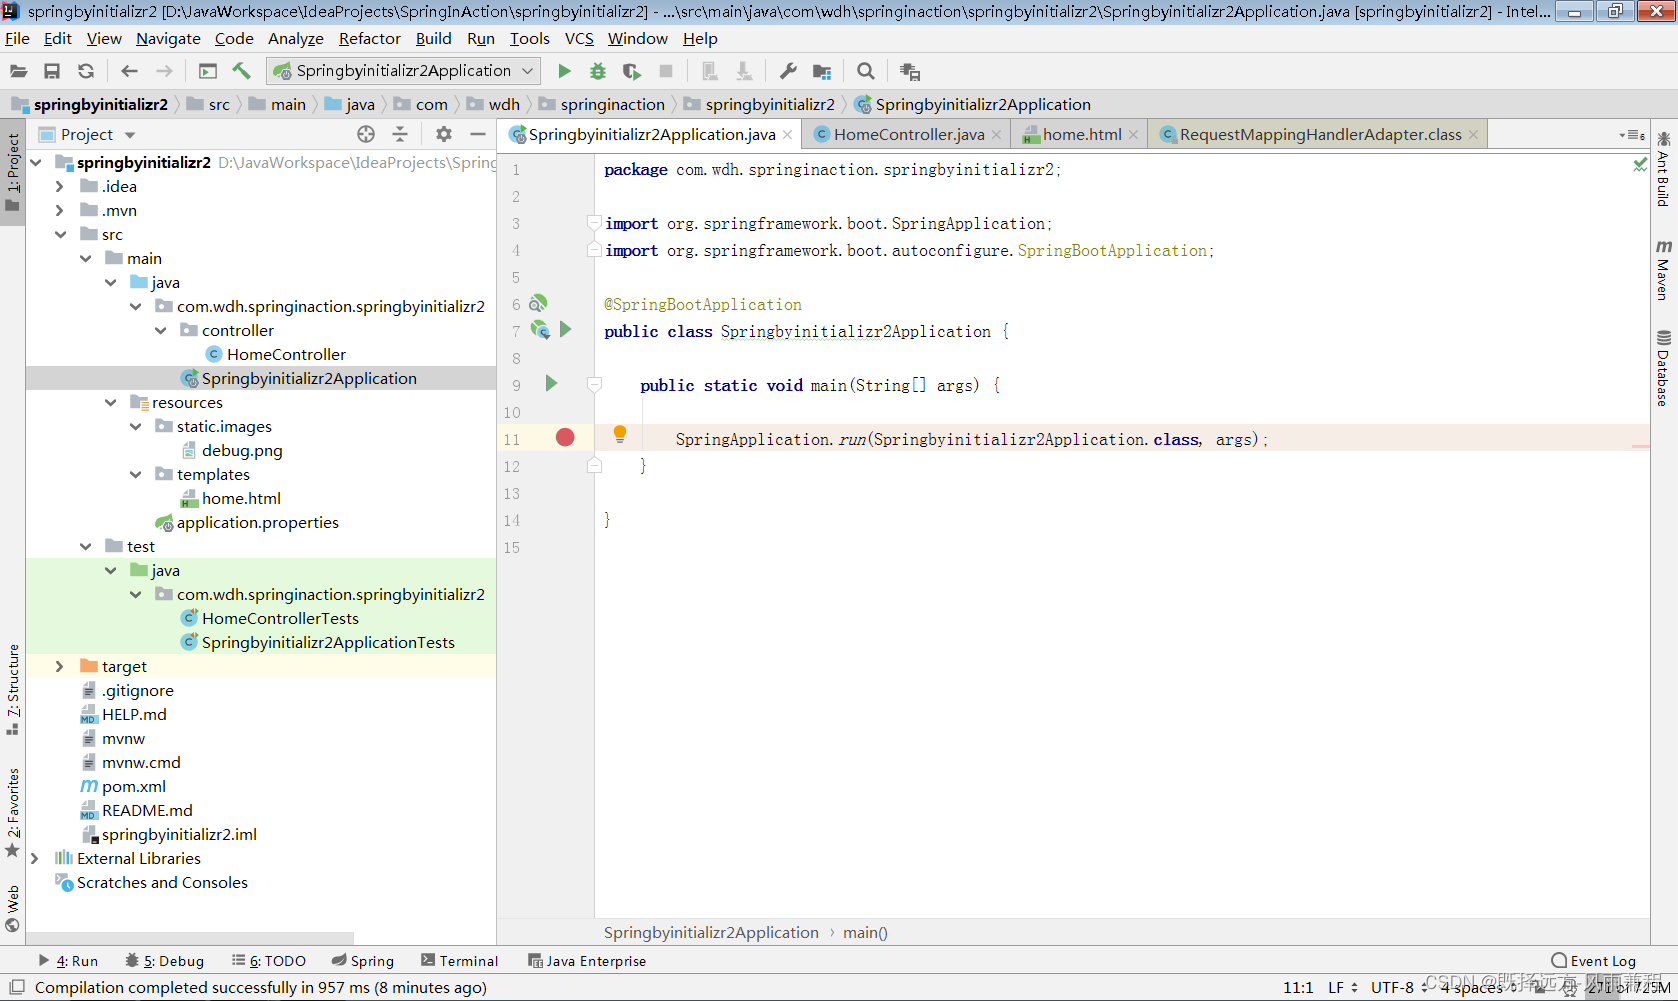1678x1001 pixels.
Task: Navigate forward with the right arrow
Action: pos(164,71)
